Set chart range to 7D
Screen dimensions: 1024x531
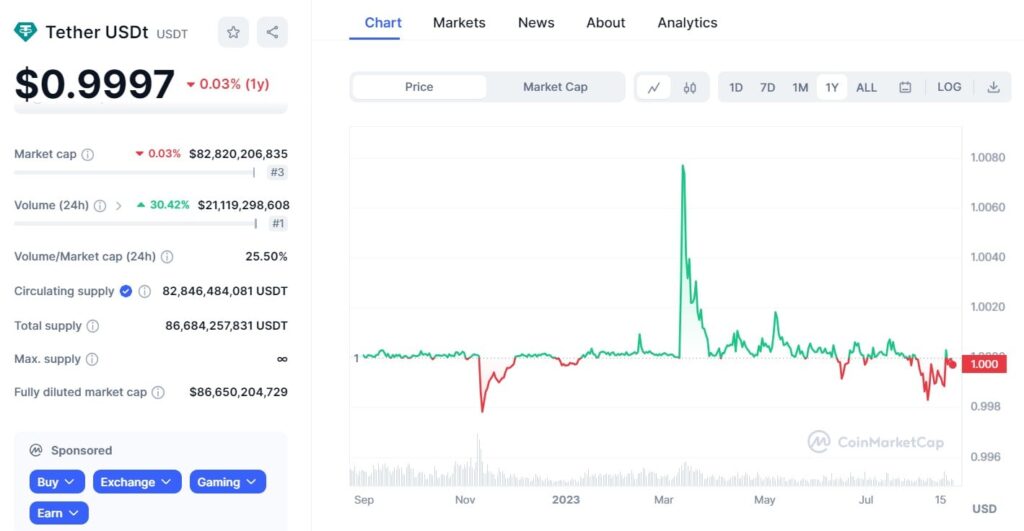767,88
